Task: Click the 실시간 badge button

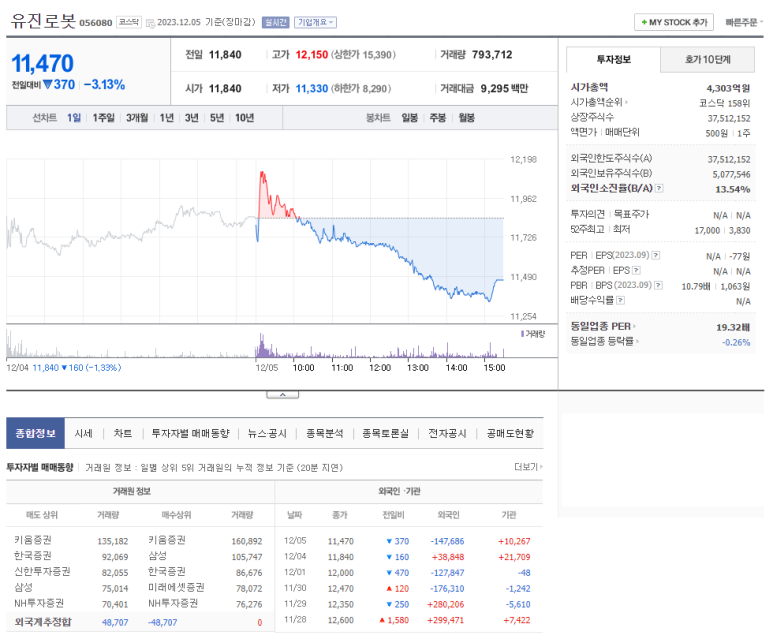Action: 275,22
